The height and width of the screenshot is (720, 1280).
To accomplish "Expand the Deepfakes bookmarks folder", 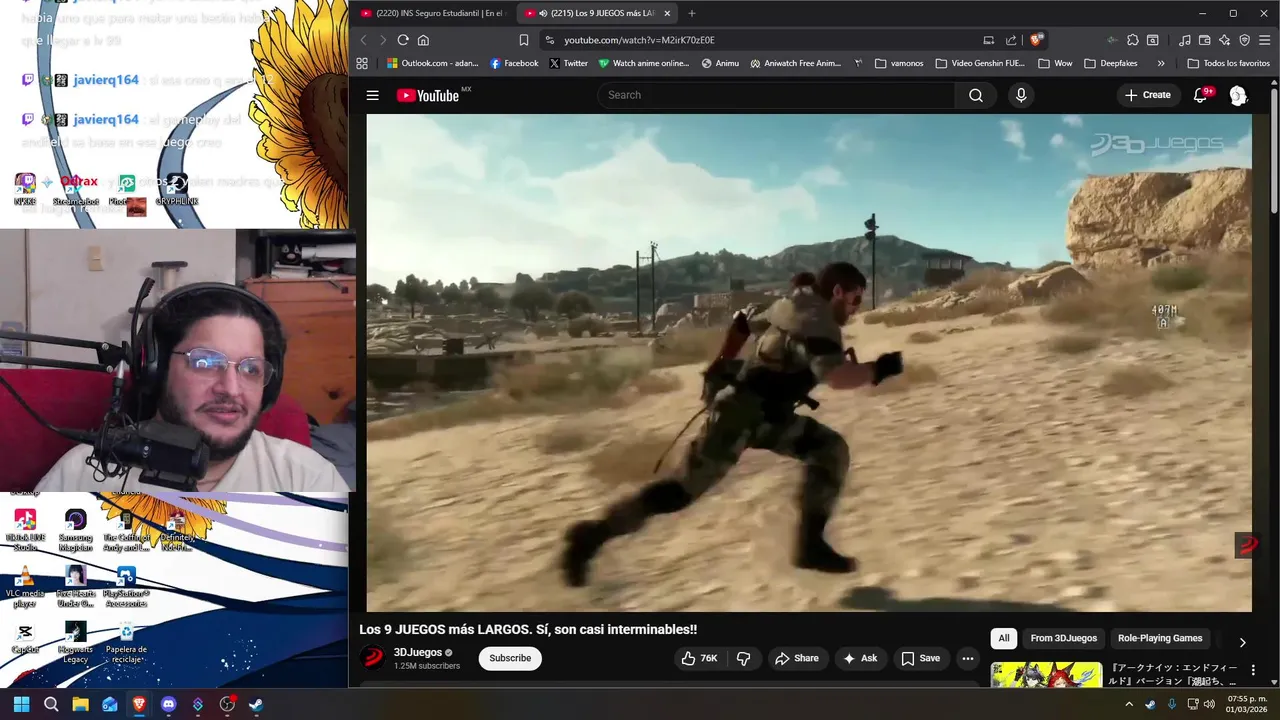I will (1111, 63).
